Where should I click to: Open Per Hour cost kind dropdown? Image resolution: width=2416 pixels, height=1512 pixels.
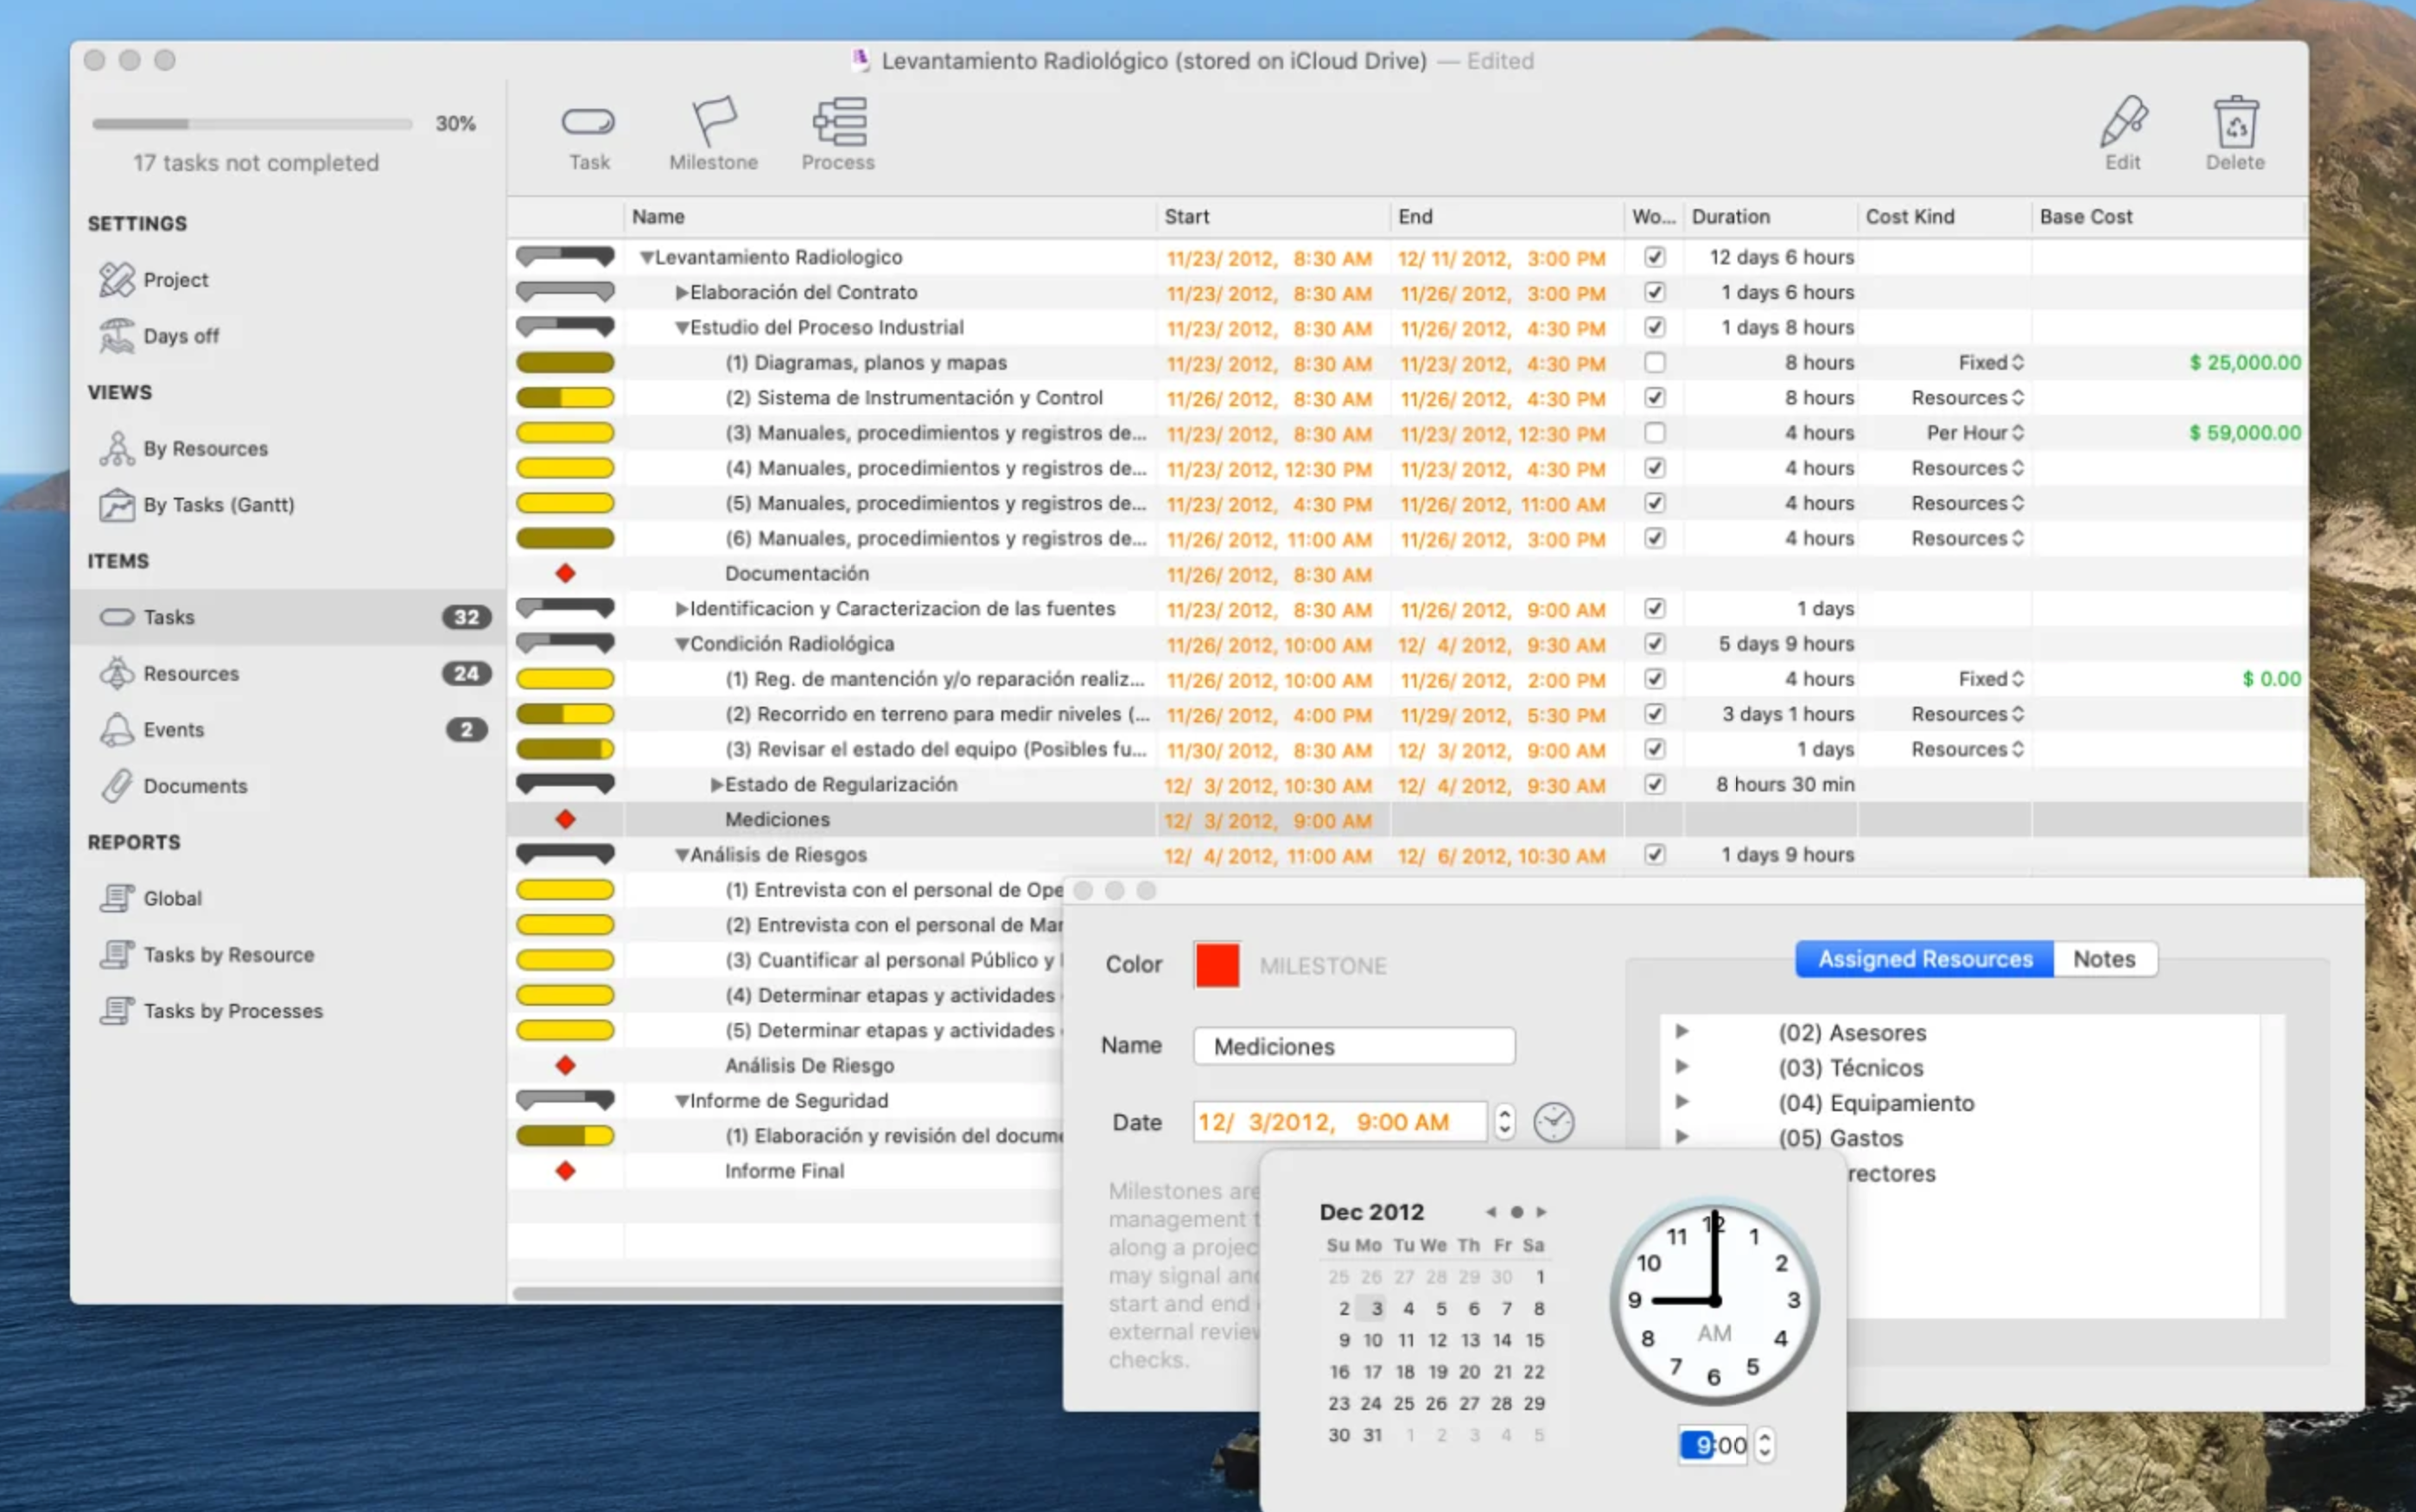1975,433
